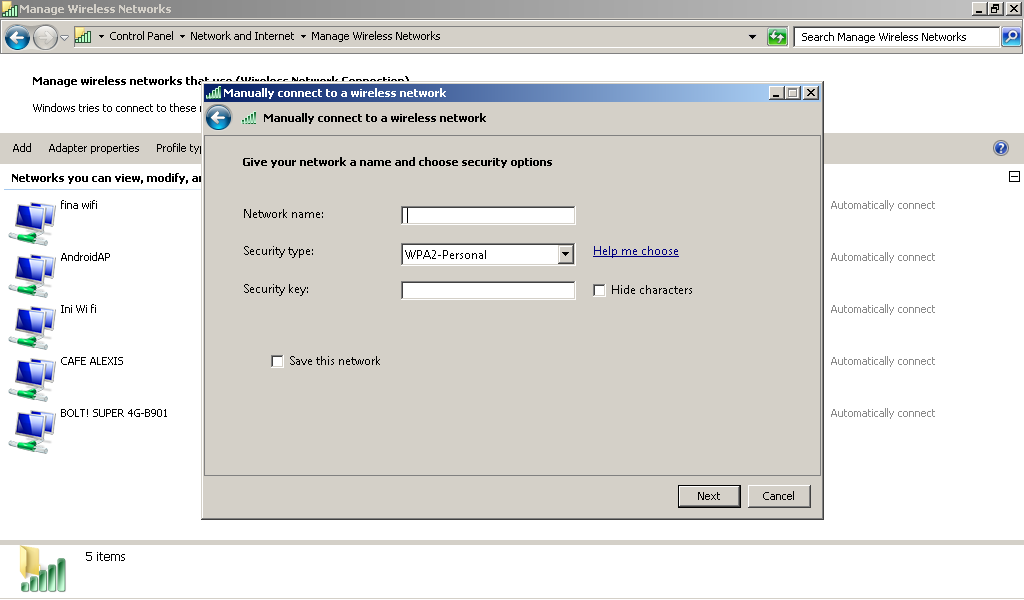Click the Help me choose link
This screenshot has height=600, width=1024.
click(636, 251)
